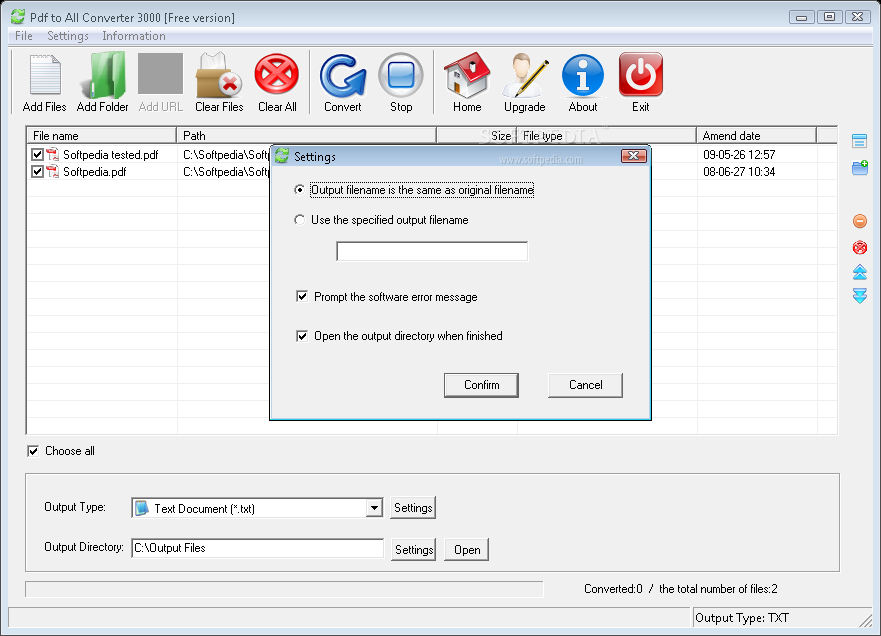
Task: Click the 'Converted:0' status text
Action: [613, 589]
